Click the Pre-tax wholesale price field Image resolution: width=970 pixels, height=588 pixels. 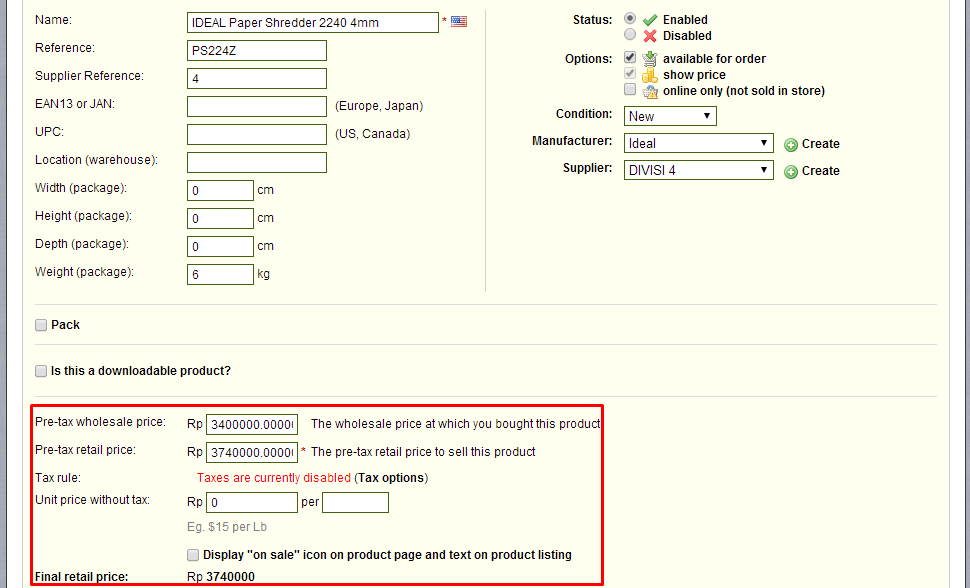[252, 425]
